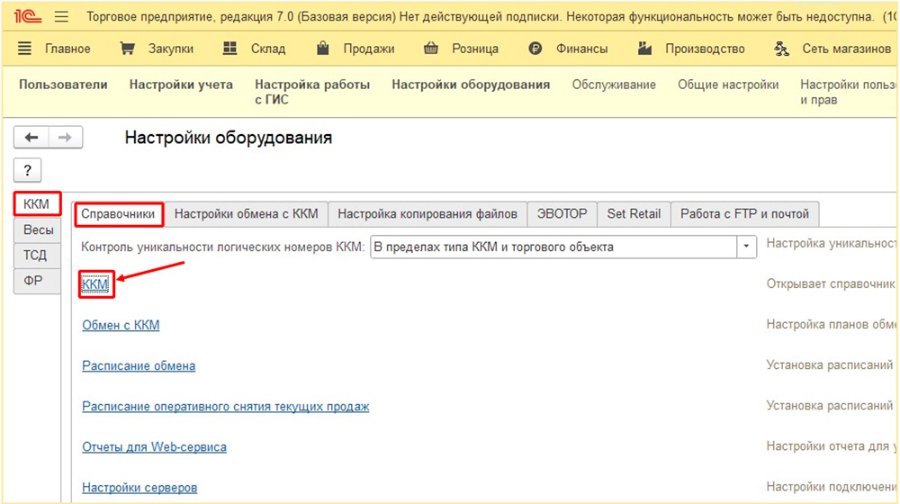The width and height of the screenshot is (900, 504).
Task: Click the factory icon for Производство
Action: pos(645,48)
